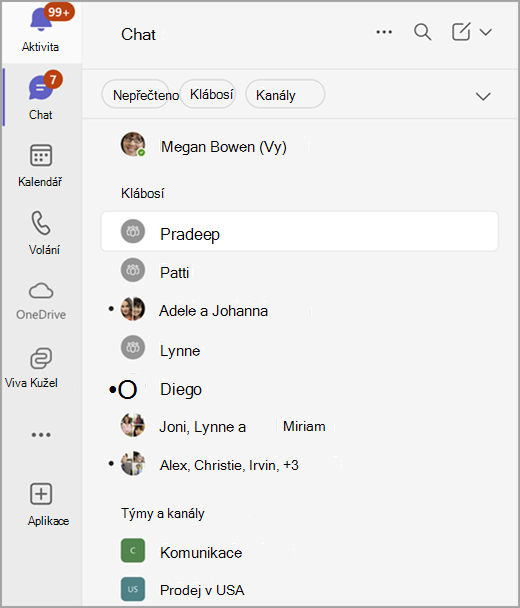Open the OneDrive cloud icon
The image size is (520, 608).
[x=41, y=291]
